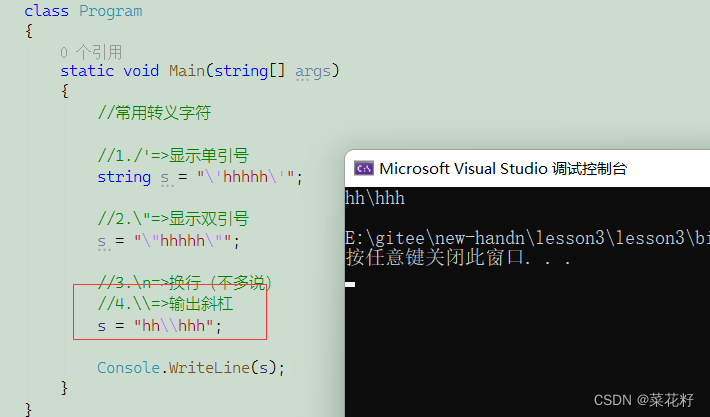710x417 pixels.
Task: Click the class Program declaration line
Action: (x=83, y=11)
